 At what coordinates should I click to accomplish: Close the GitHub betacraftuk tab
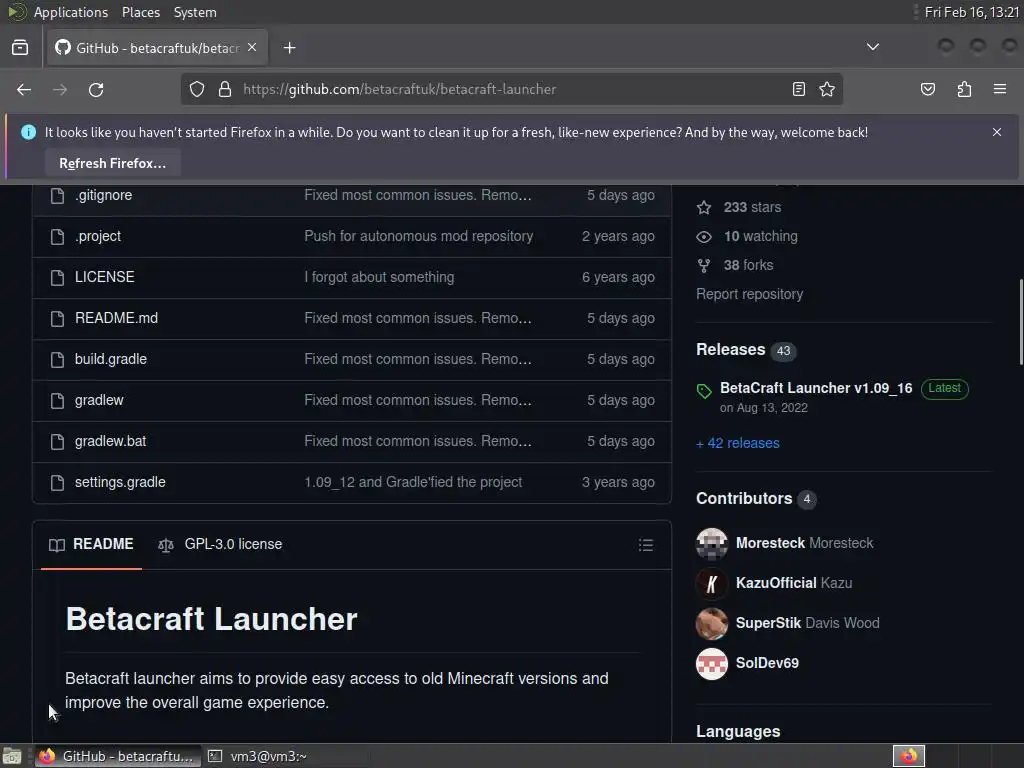click(x=252, y=48)
